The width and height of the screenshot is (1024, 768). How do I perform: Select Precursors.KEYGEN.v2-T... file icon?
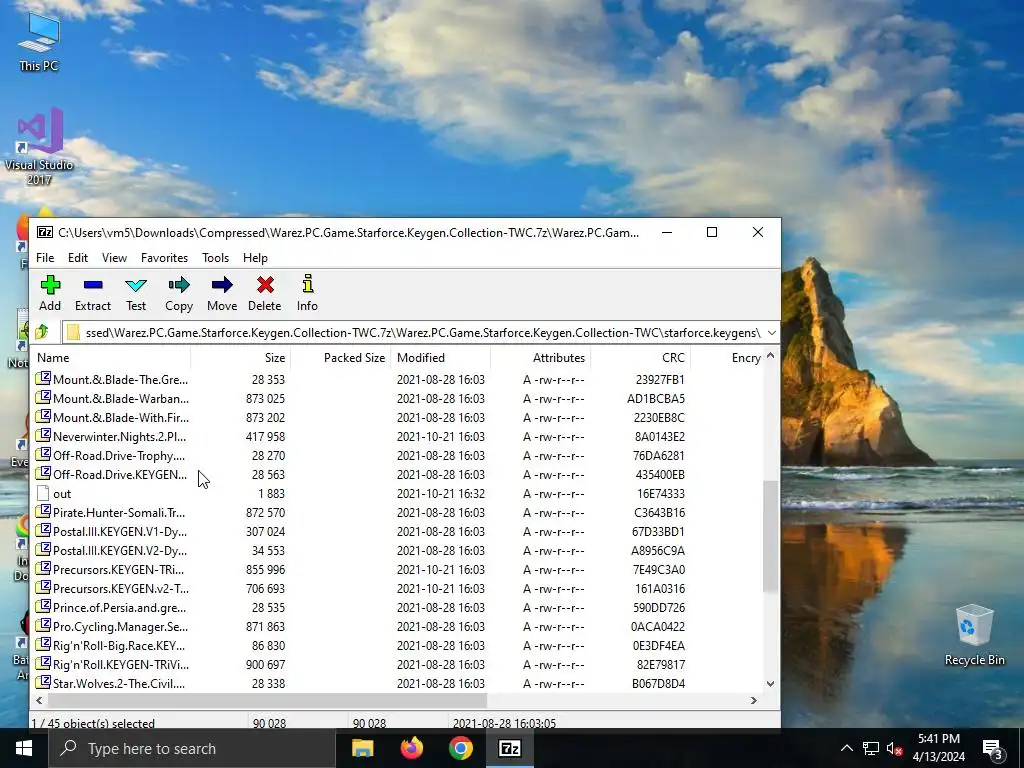[43, 588]
